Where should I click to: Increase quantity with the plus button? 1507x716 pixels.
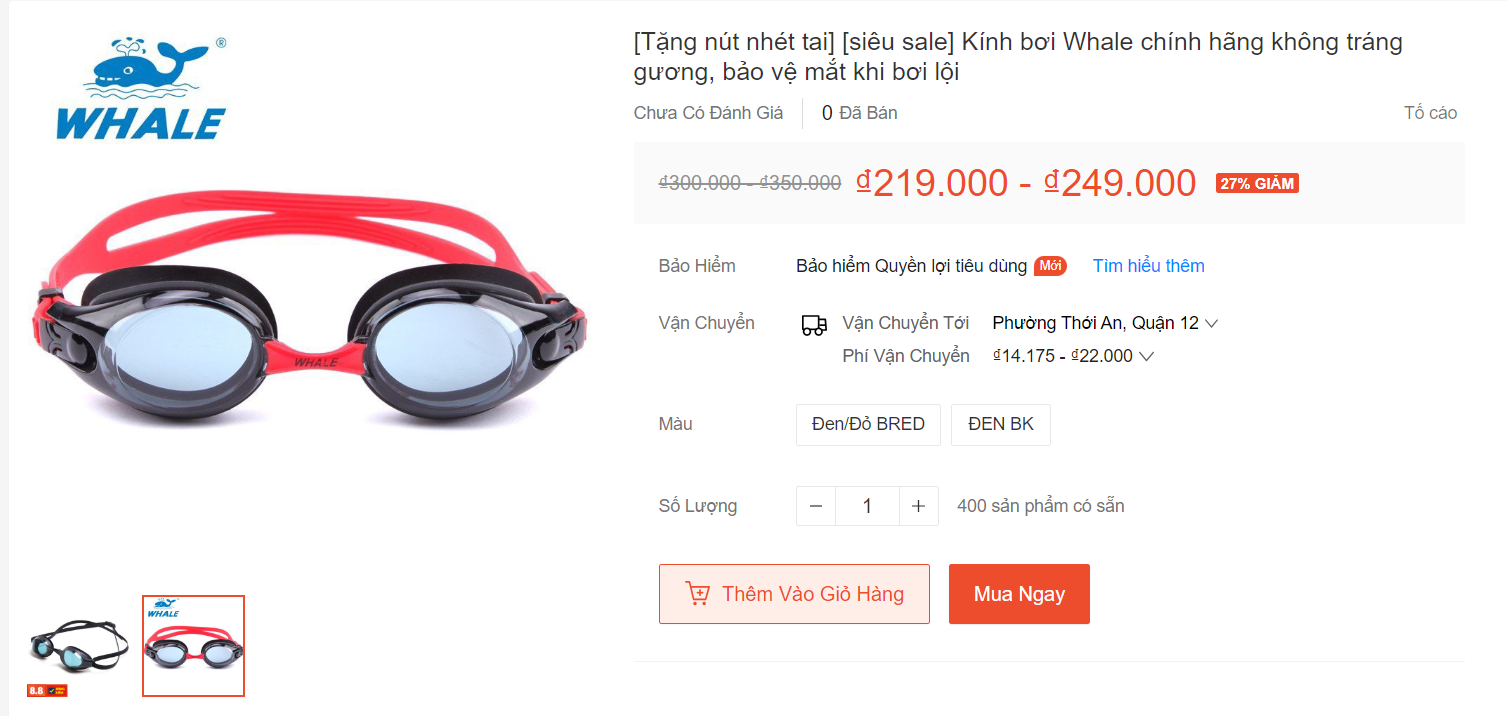pyautogui.click(x=919, y=506)
